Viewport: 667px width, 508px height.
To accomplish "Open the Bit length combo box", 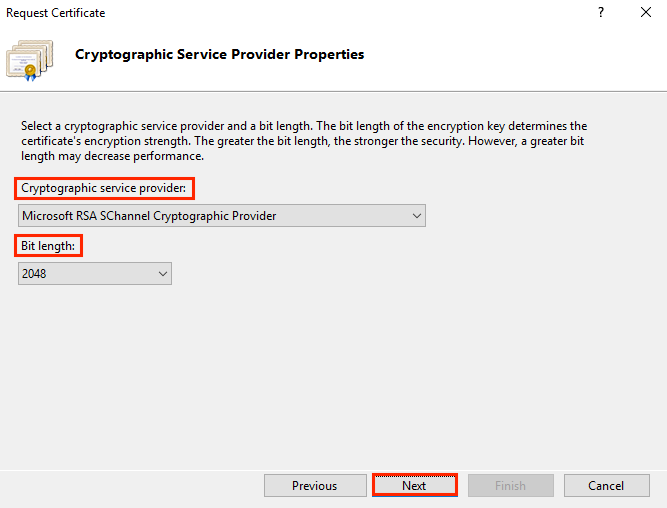I will pos(95,273).
